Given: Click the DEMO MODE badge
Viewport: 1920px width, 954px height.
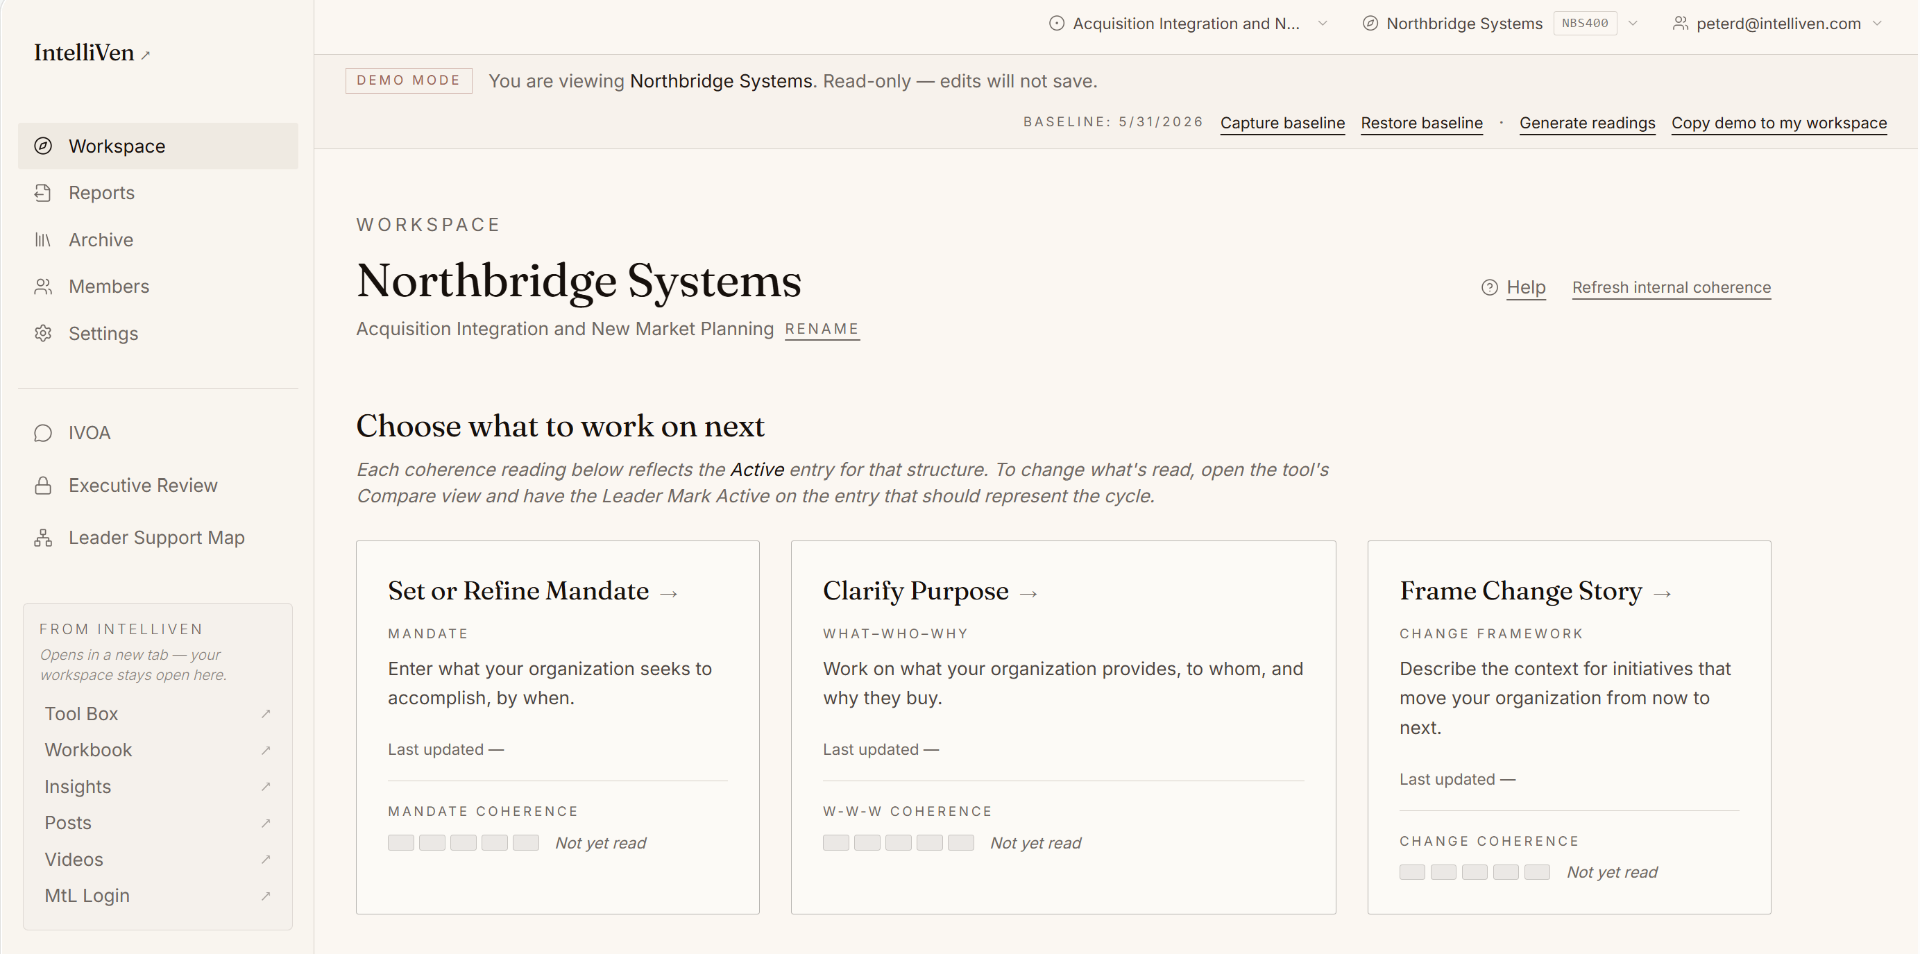Looking at the screenshot, I should (x=409, y=81).
